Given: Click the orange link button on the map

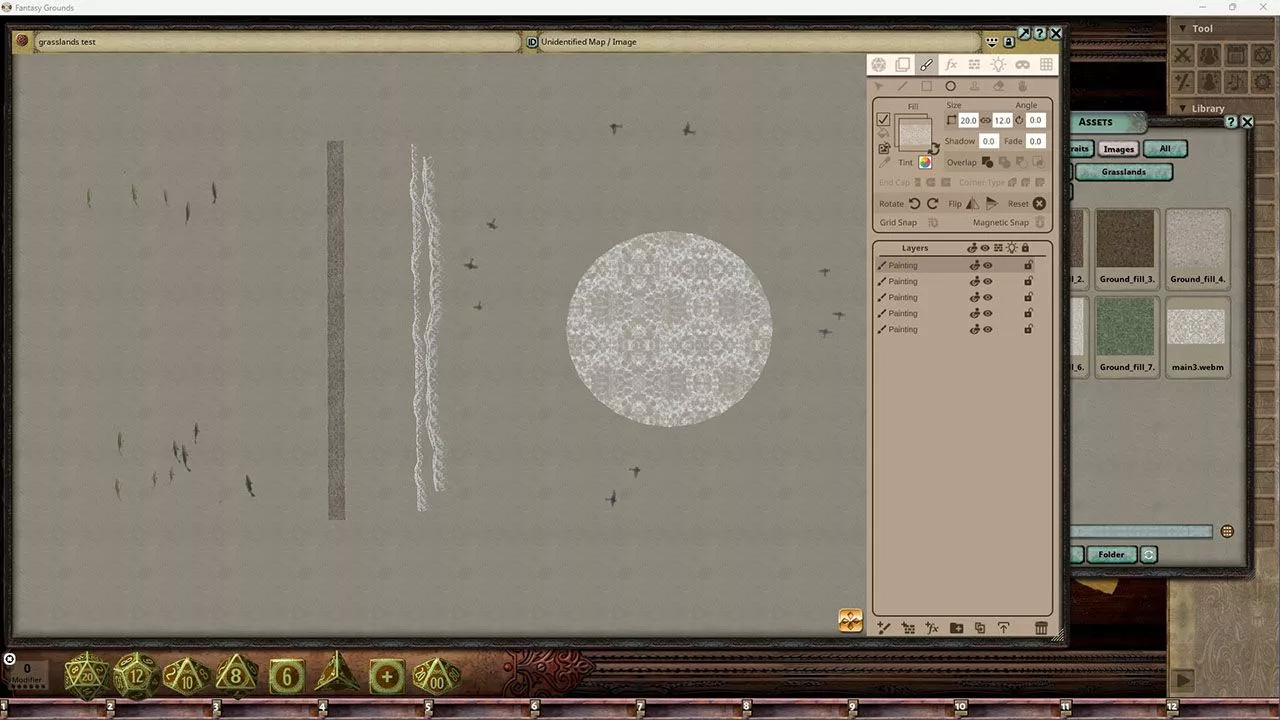Looking at the screenshot, I should [850, 620].
